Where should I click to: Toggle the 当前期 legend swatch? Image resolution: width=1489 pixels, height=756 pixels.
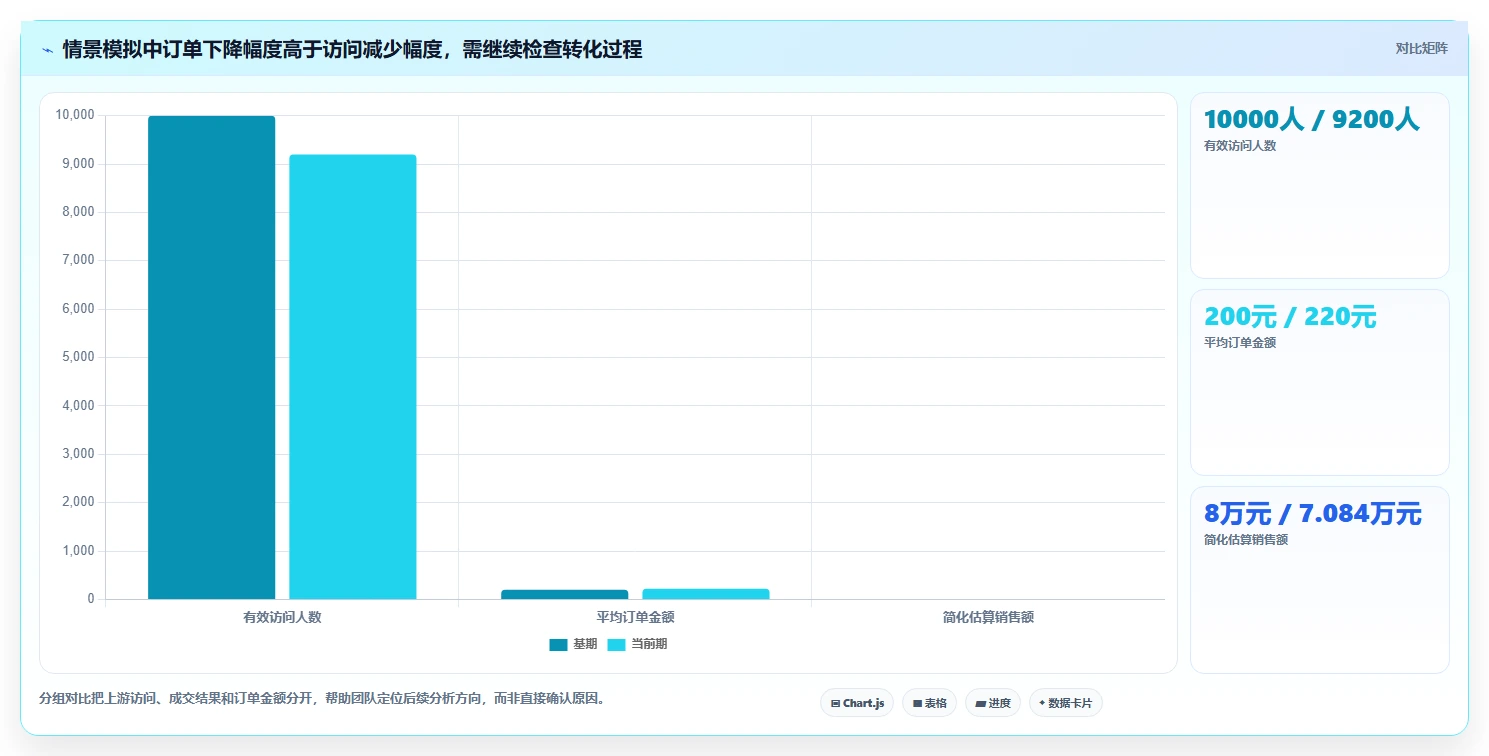[616, 645]
